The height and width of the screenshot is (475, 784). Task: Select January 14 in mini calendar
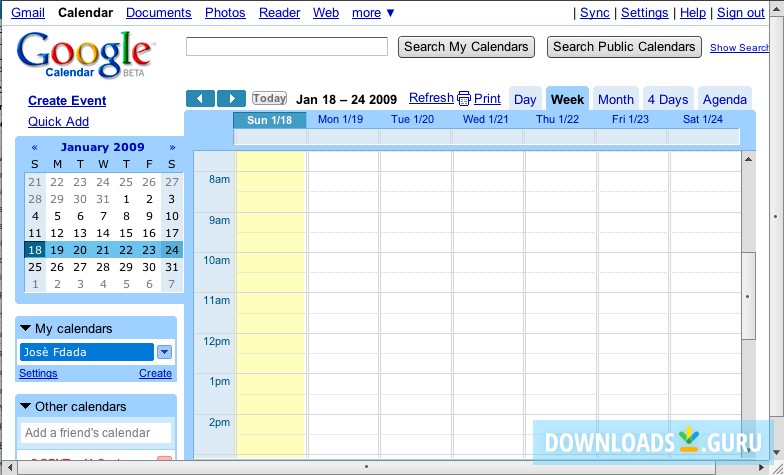tap(103, 233)
